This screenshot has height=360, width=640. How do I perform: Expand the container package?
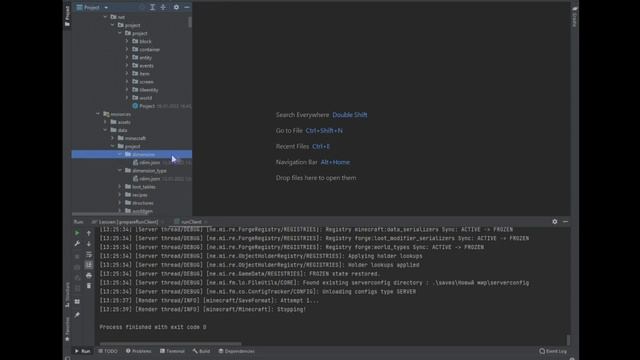pyautogui.click(x=127, y=49)
